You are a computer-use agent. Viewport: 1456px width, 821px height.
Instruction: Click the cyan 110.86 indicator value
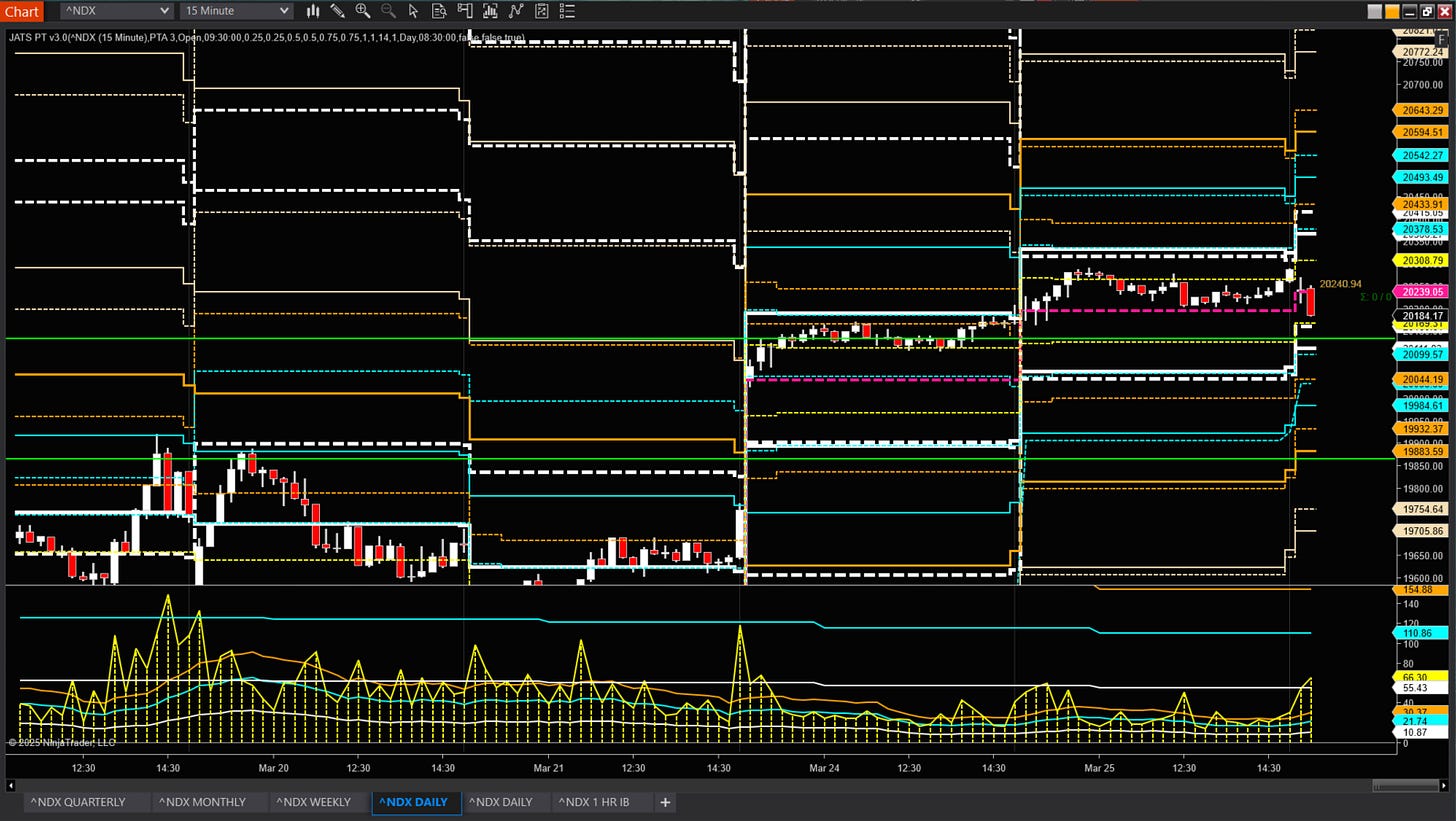1421,633
